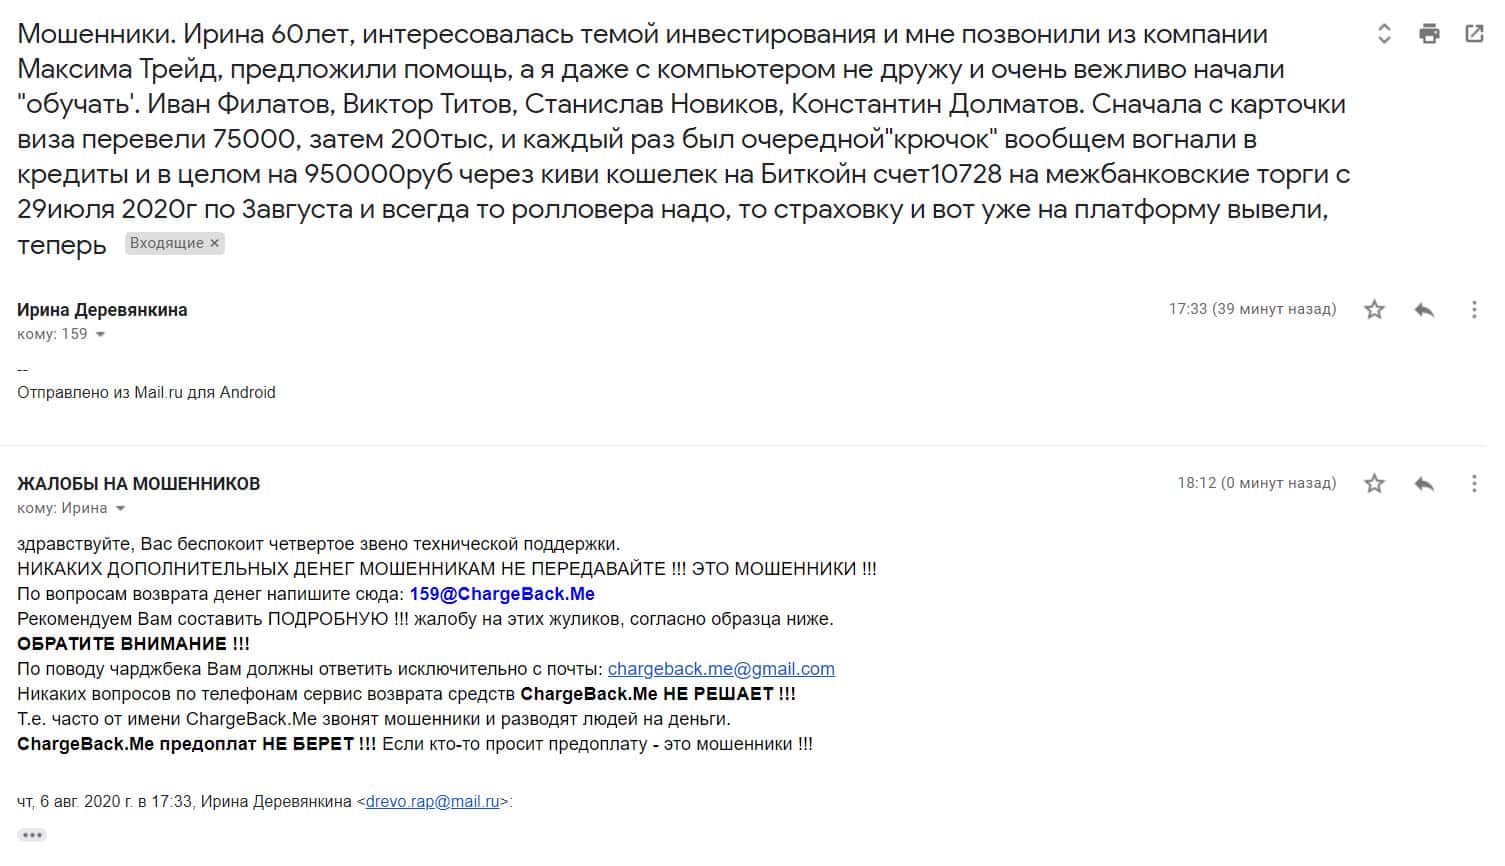Print the email conversation
This screenshot has width=1505, height=866.
pos(1429,34)
